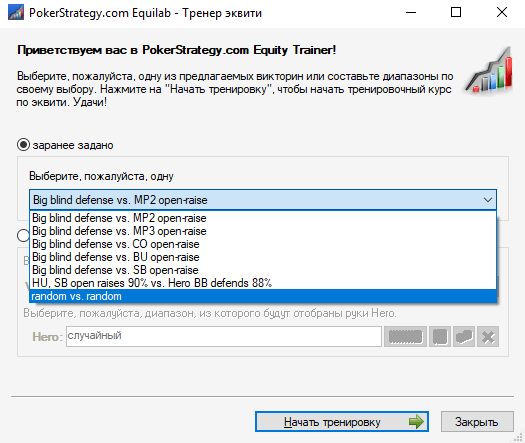The height and width of the screenshot is (443, 525).
Task: Choose 'Big blind defense vs. MP3 open-raise'
Action: pos(263,231)
